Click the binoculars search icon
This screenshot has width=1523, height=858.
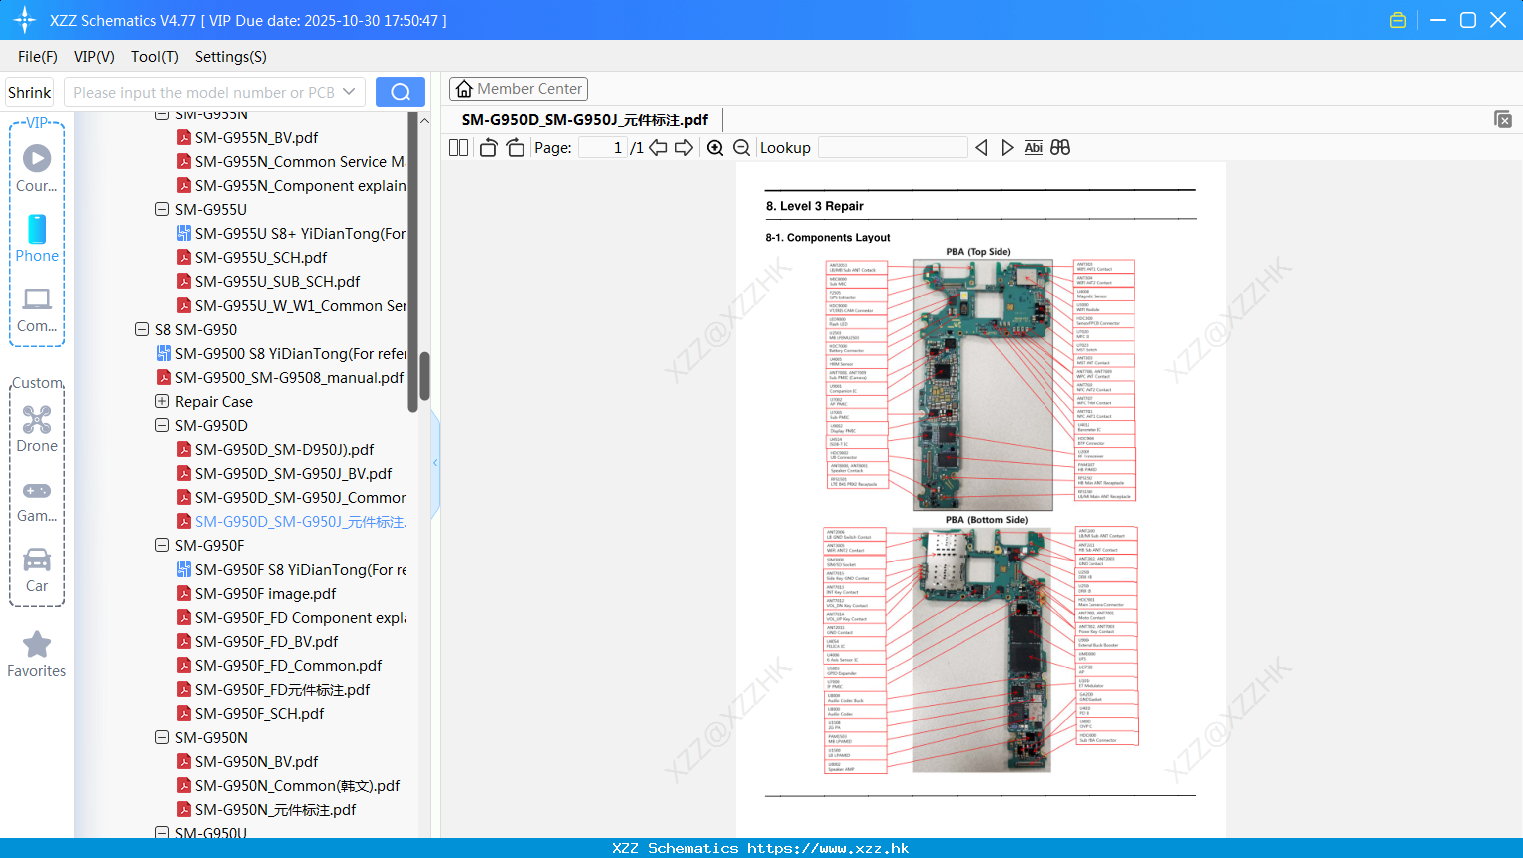pos(1060,148)
